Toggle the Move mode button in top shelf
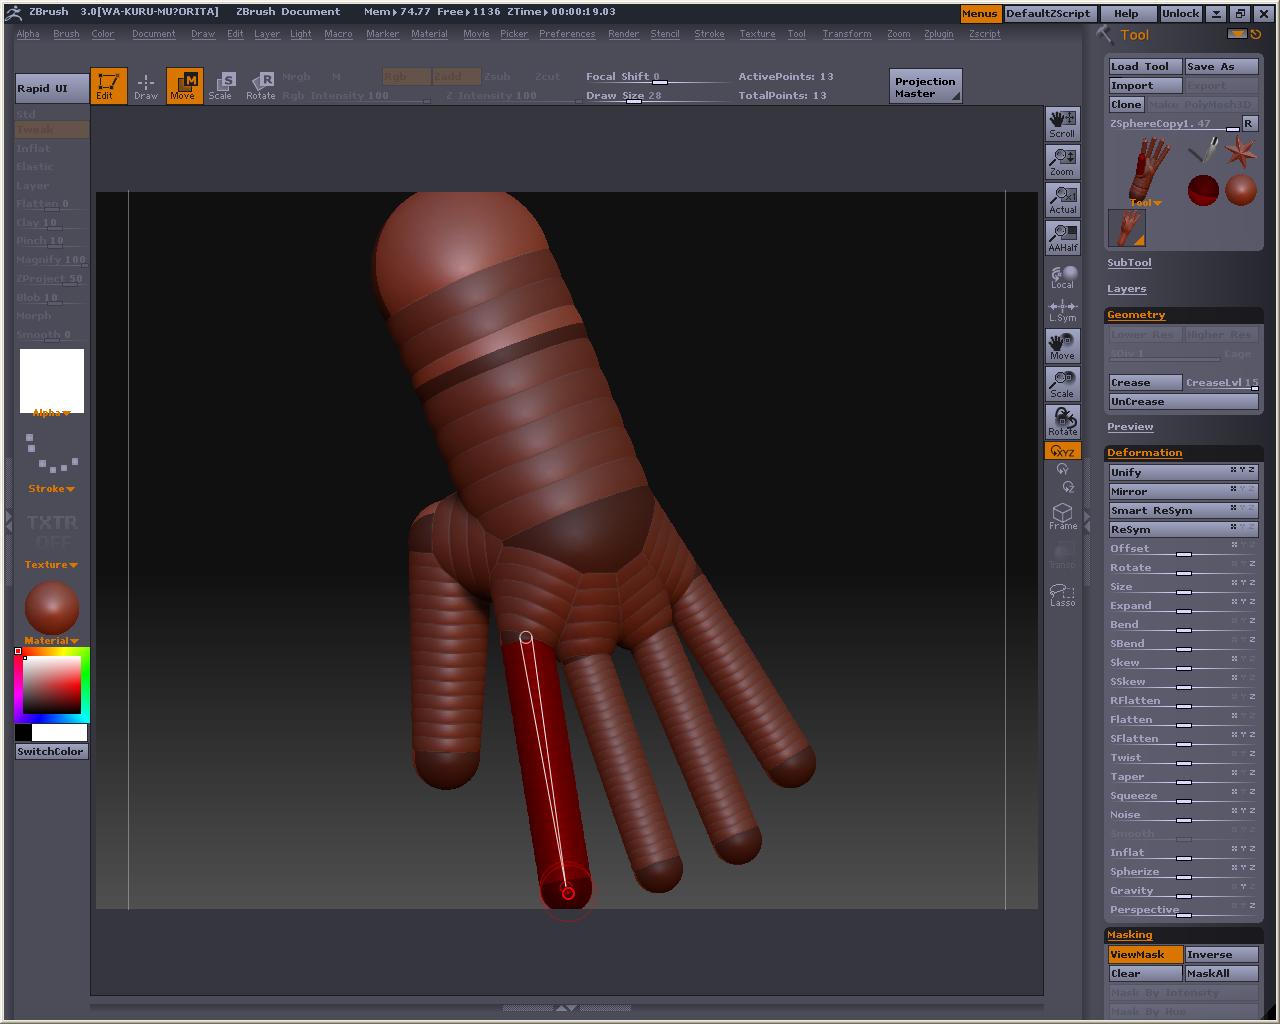The width and height of the screenshot is (1280, 1024). coord(184,85)
